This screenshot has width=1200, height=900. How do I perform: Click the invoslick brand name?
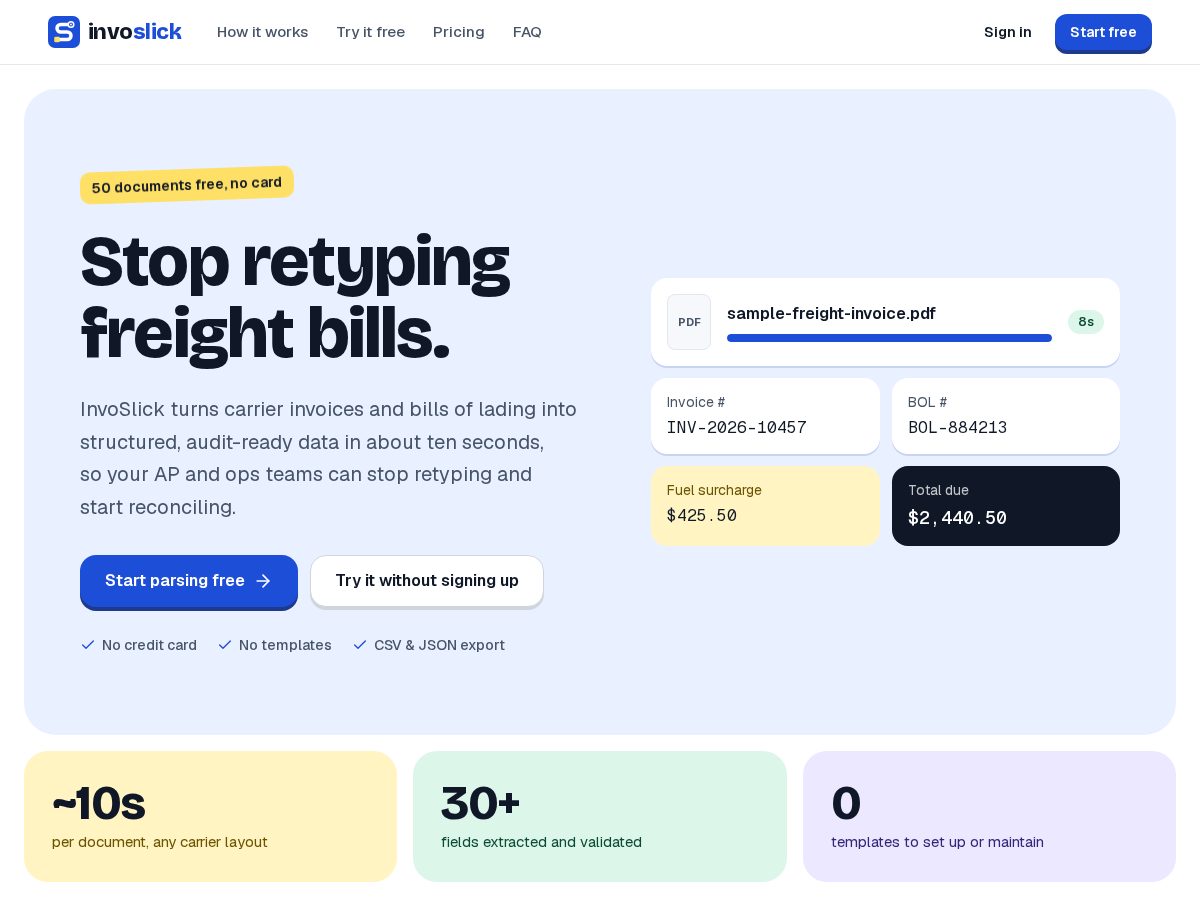tap(135, 32)
